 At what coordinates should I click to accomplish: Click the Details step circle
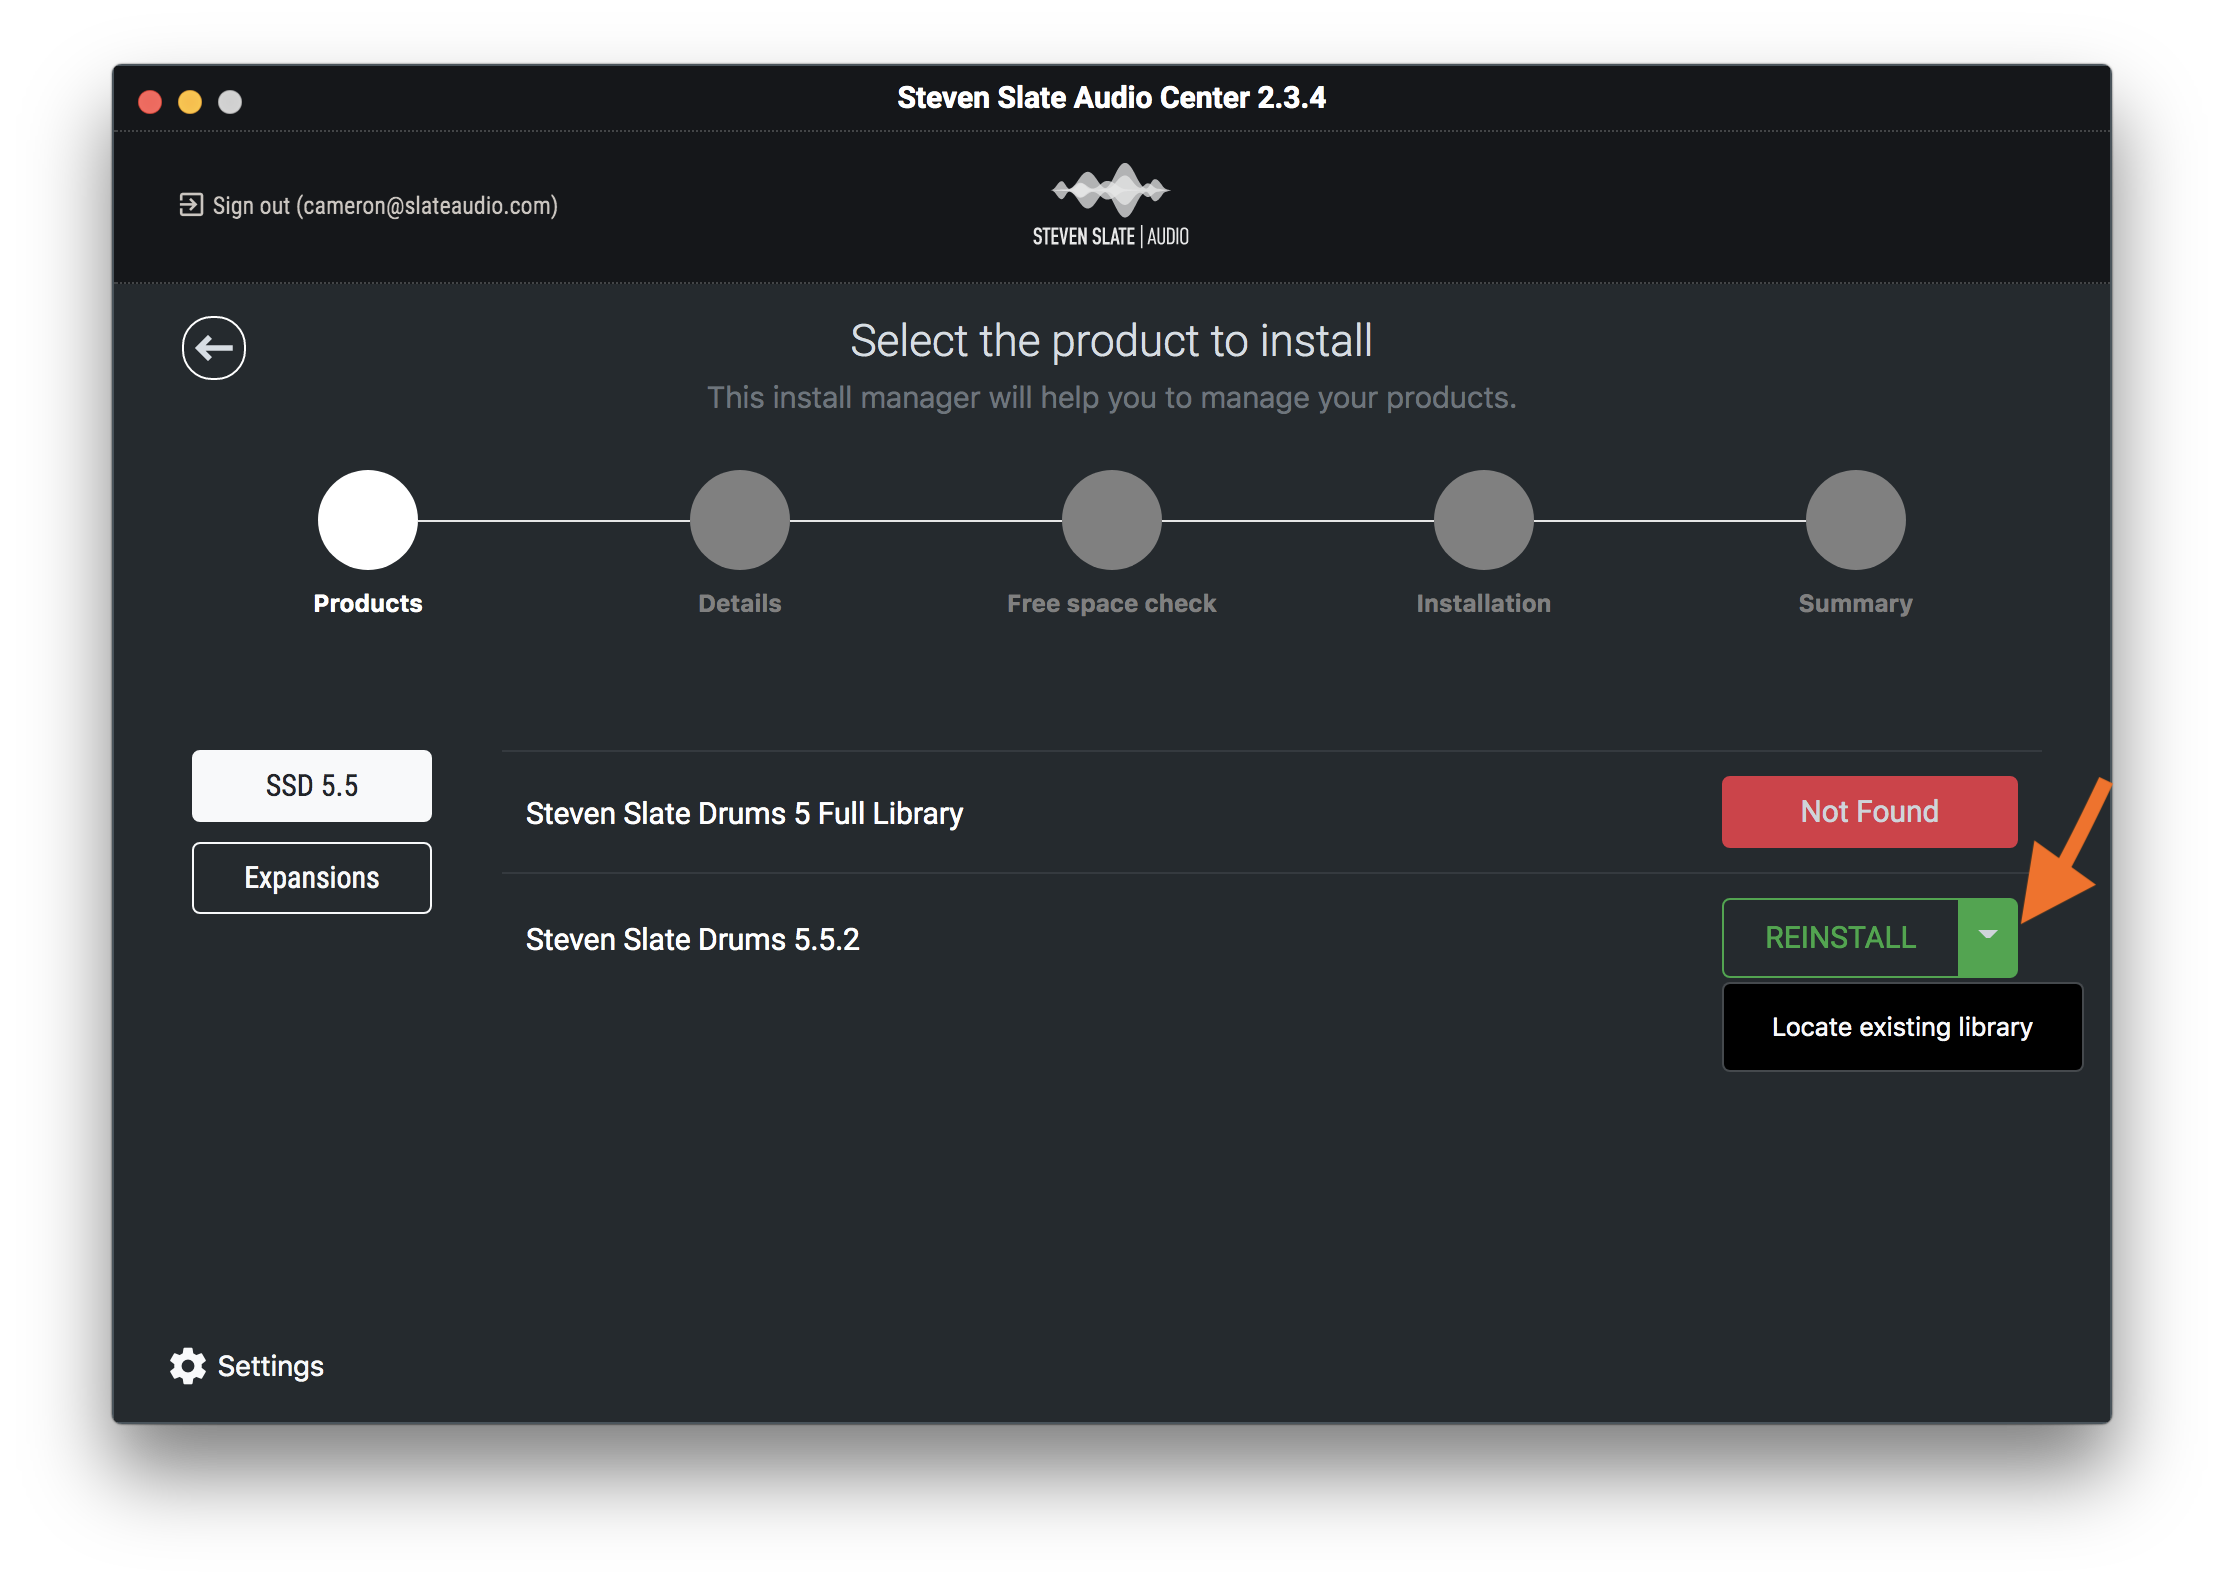[x=740, y=520]
